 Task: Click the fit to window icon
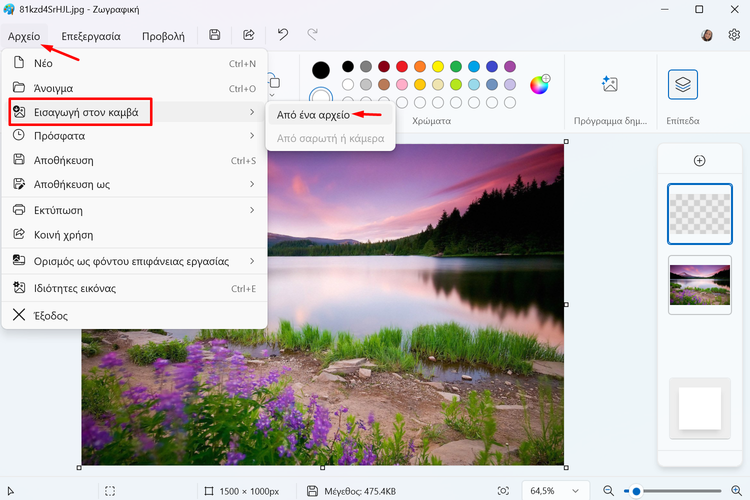pyautogui.click(x=503, y=491)
